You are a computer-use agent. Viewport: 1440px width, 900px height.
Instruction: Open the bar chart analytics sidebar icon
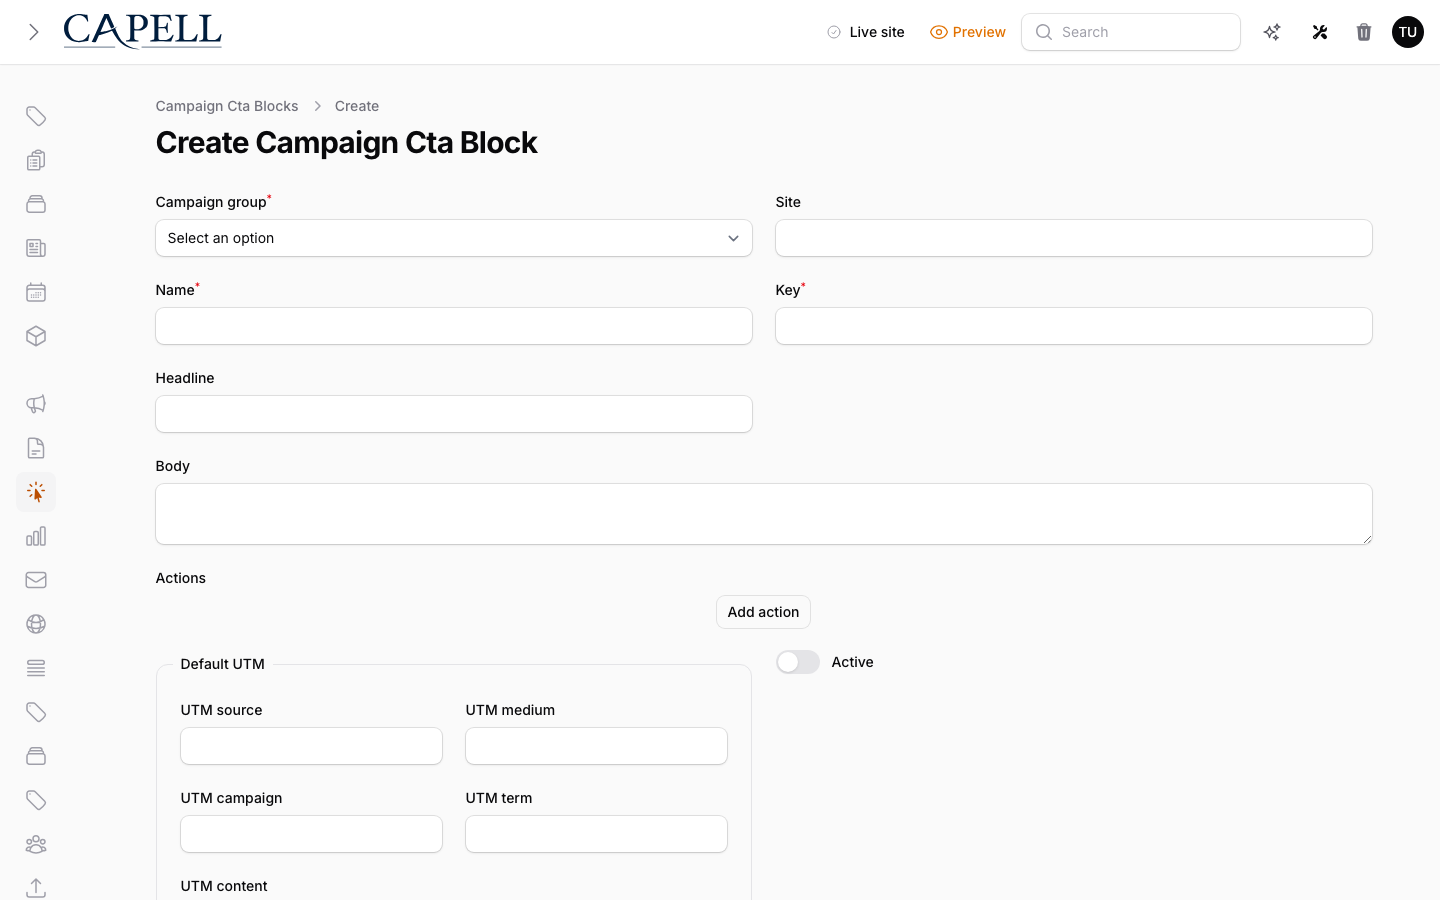(36, 536)
